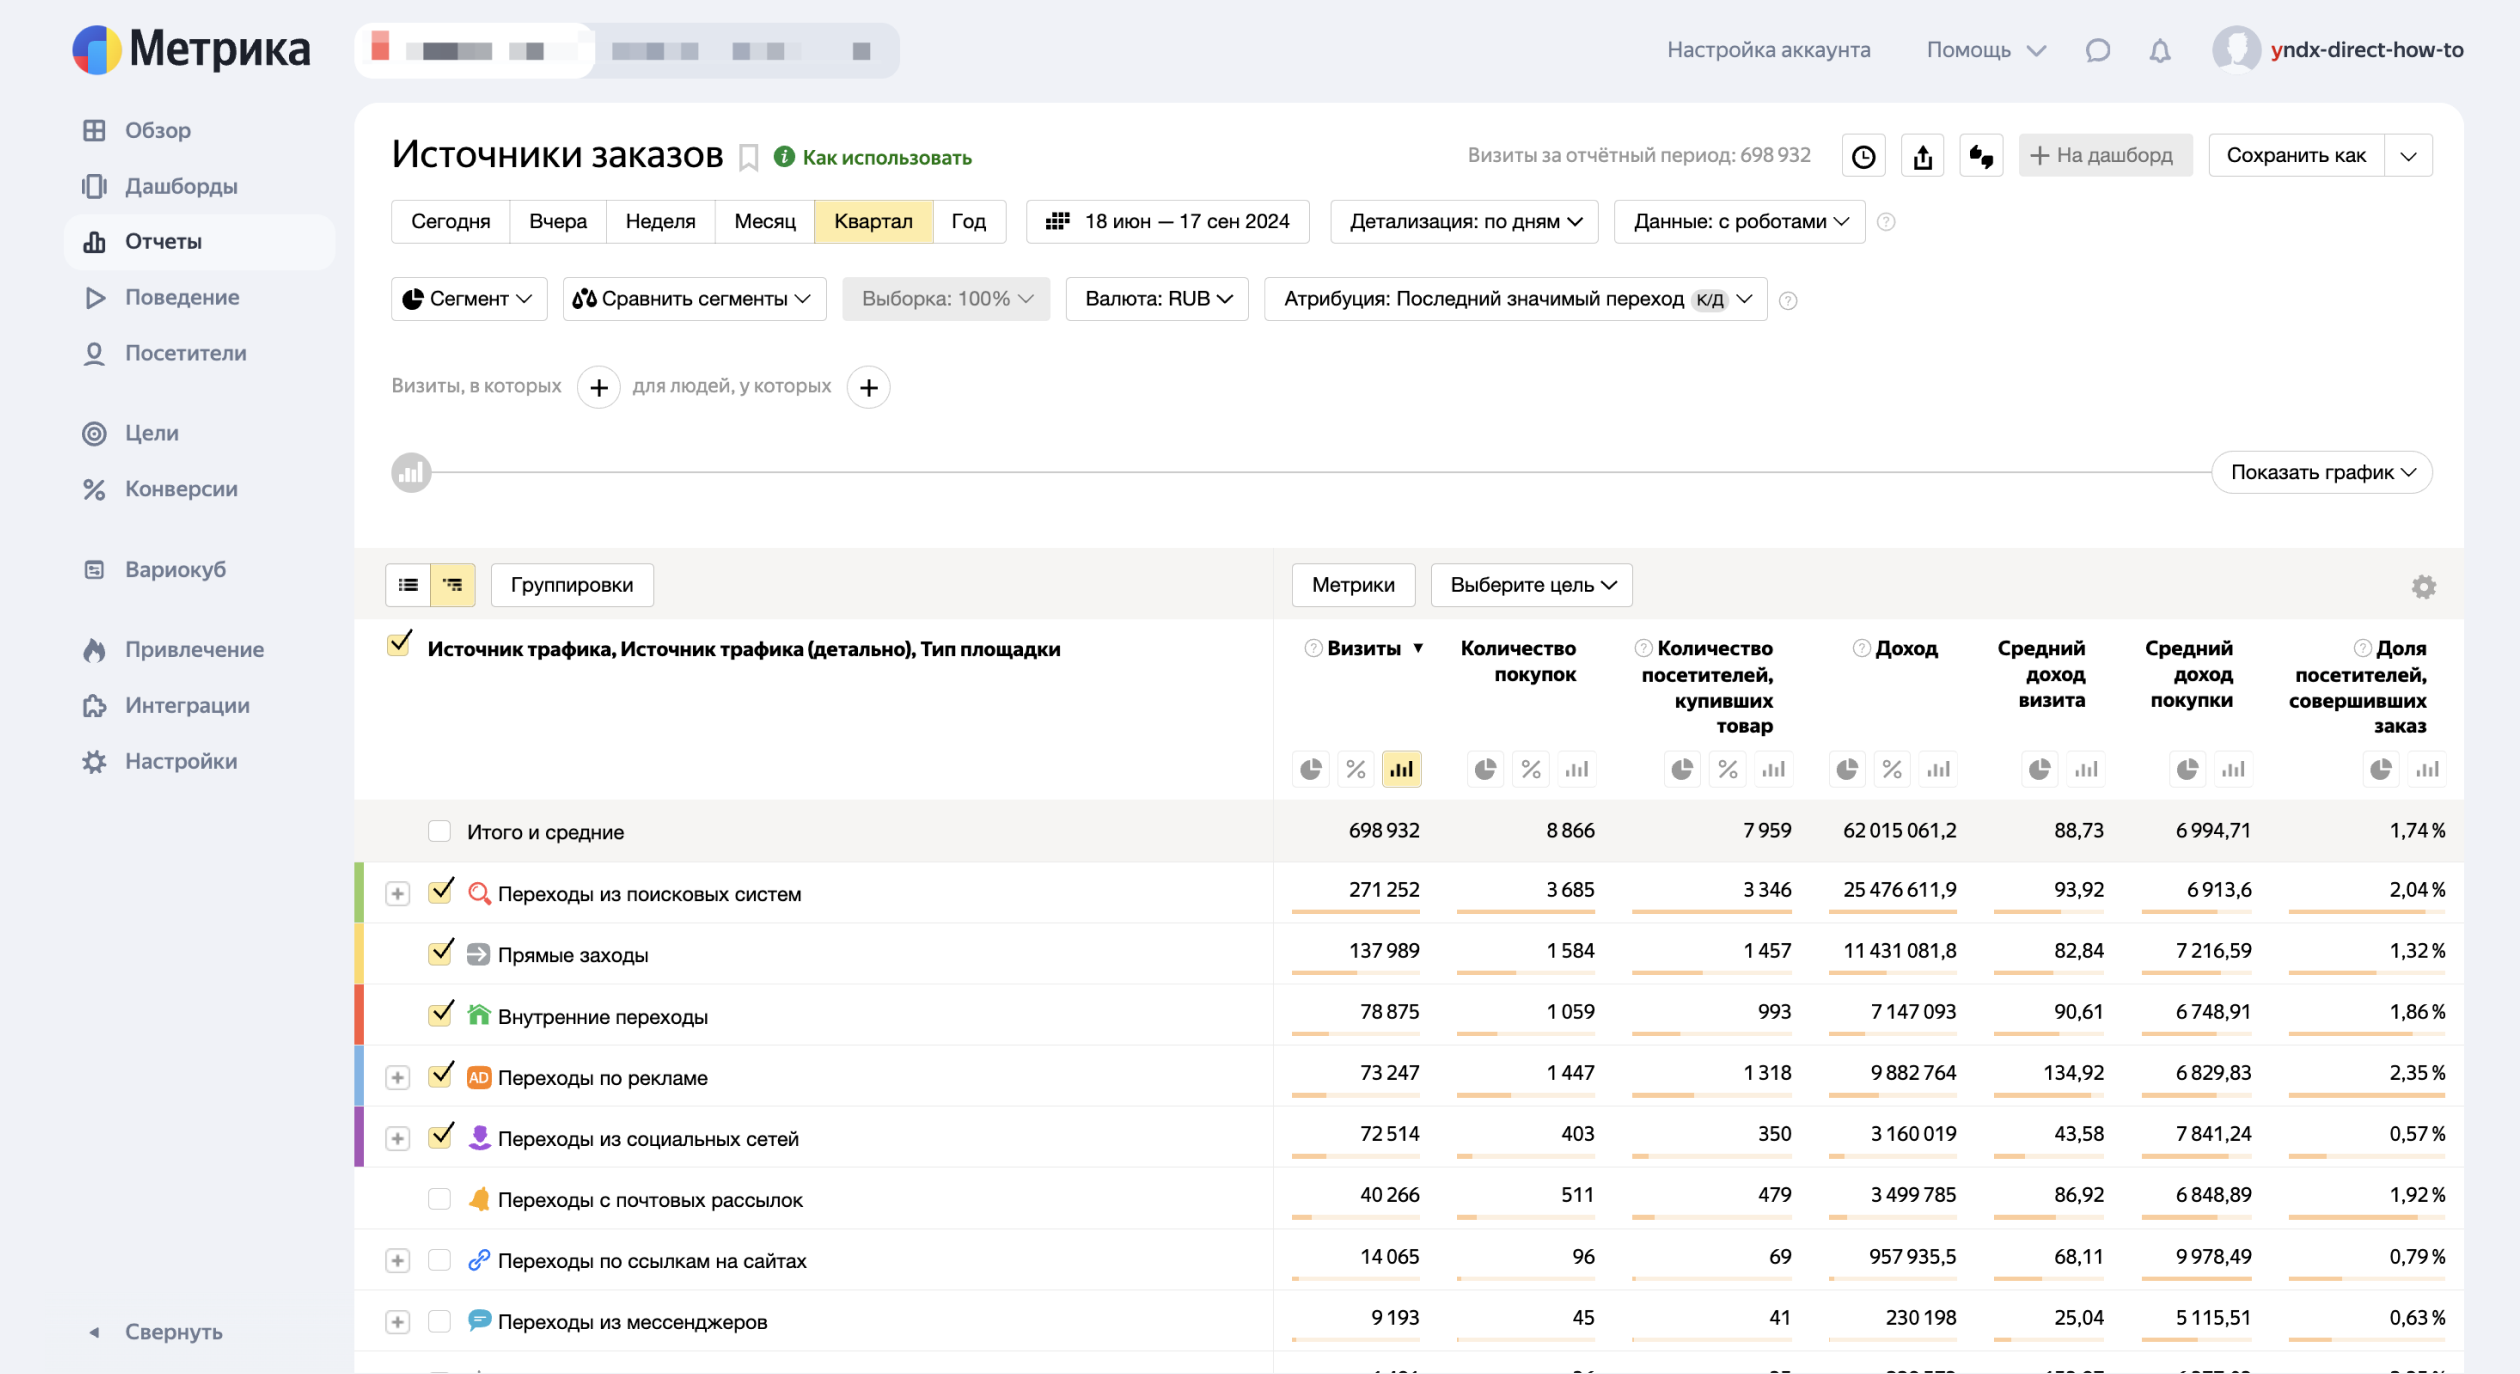Screen dimensions: 2520x1374
Task: Open table settings gear icon
Action: pyautogui.click(x=2423, y=587)
